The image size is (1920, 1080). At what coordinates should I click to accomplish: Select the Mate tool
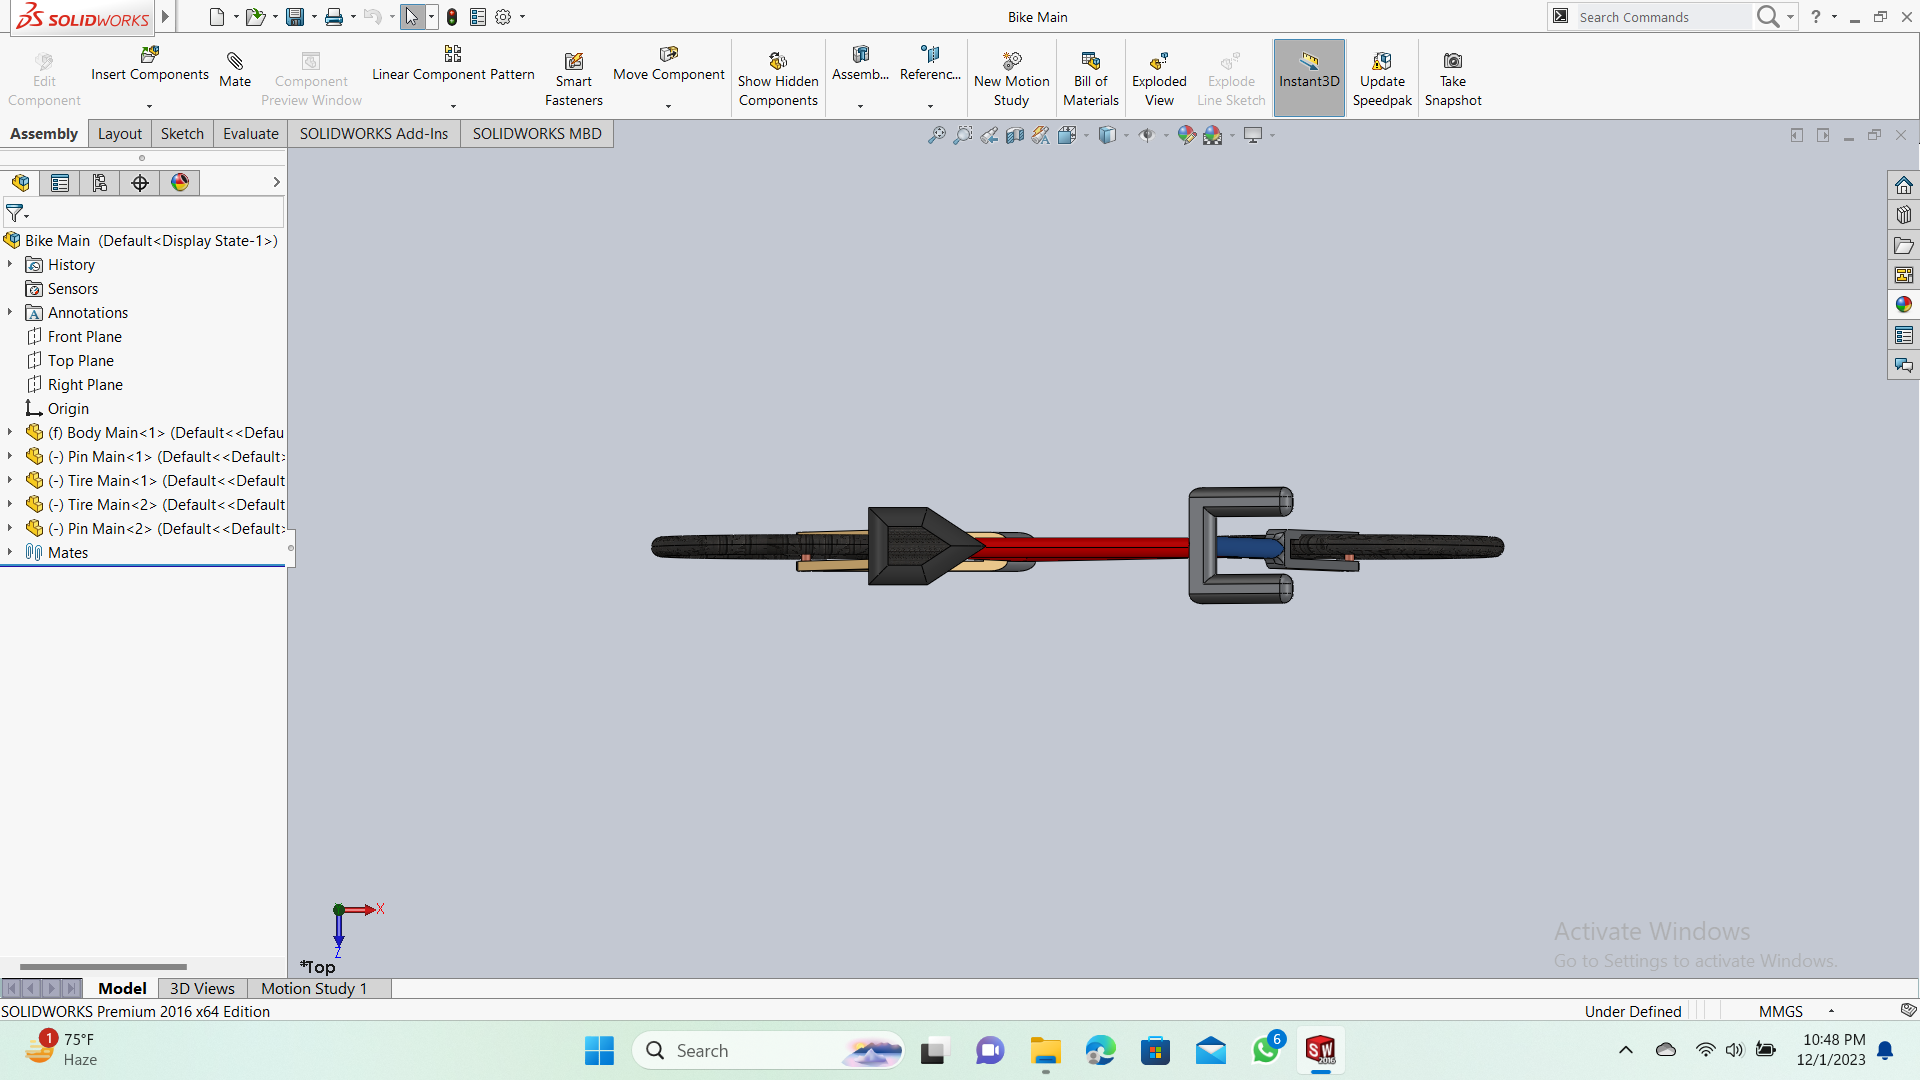235,70
